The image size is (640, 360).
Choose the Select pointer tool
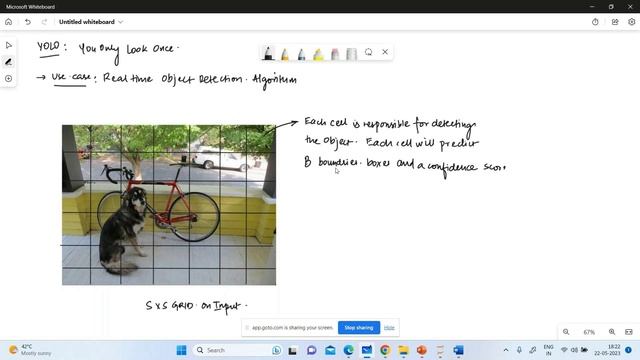9,45
